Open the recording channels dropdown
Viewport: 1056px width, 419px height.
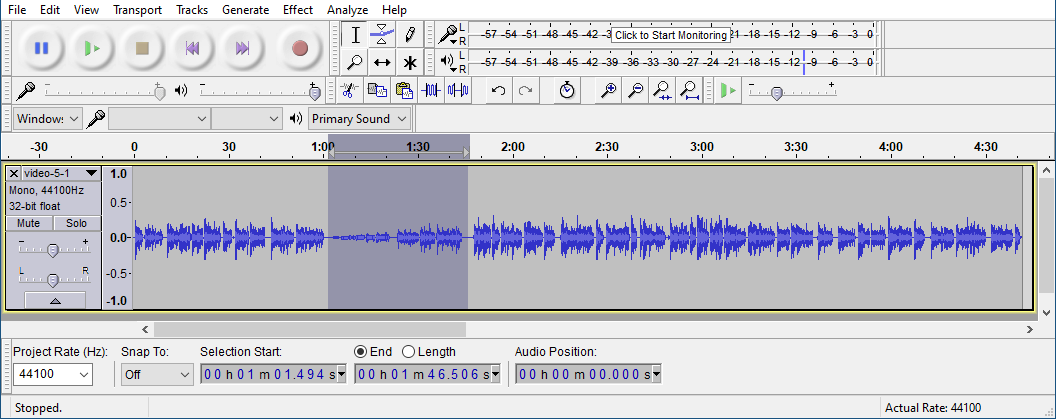[246, 119]
